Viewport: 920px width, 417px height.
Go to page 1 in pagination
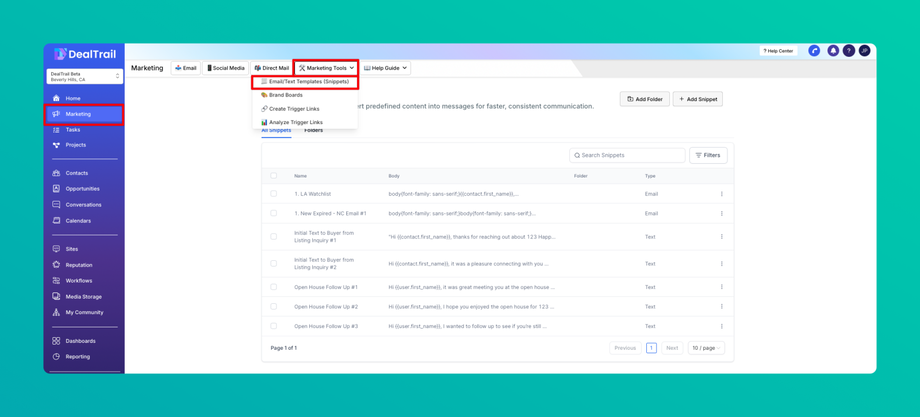(651, 348)
